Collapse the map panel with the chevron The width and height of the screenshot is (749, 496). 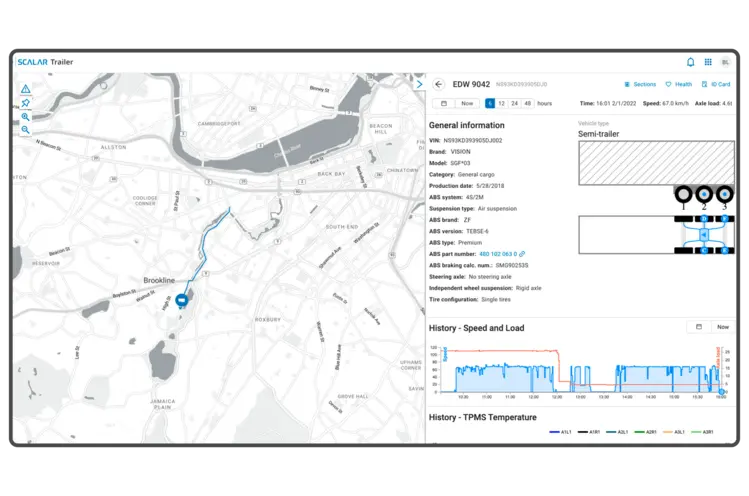(420, 84)
